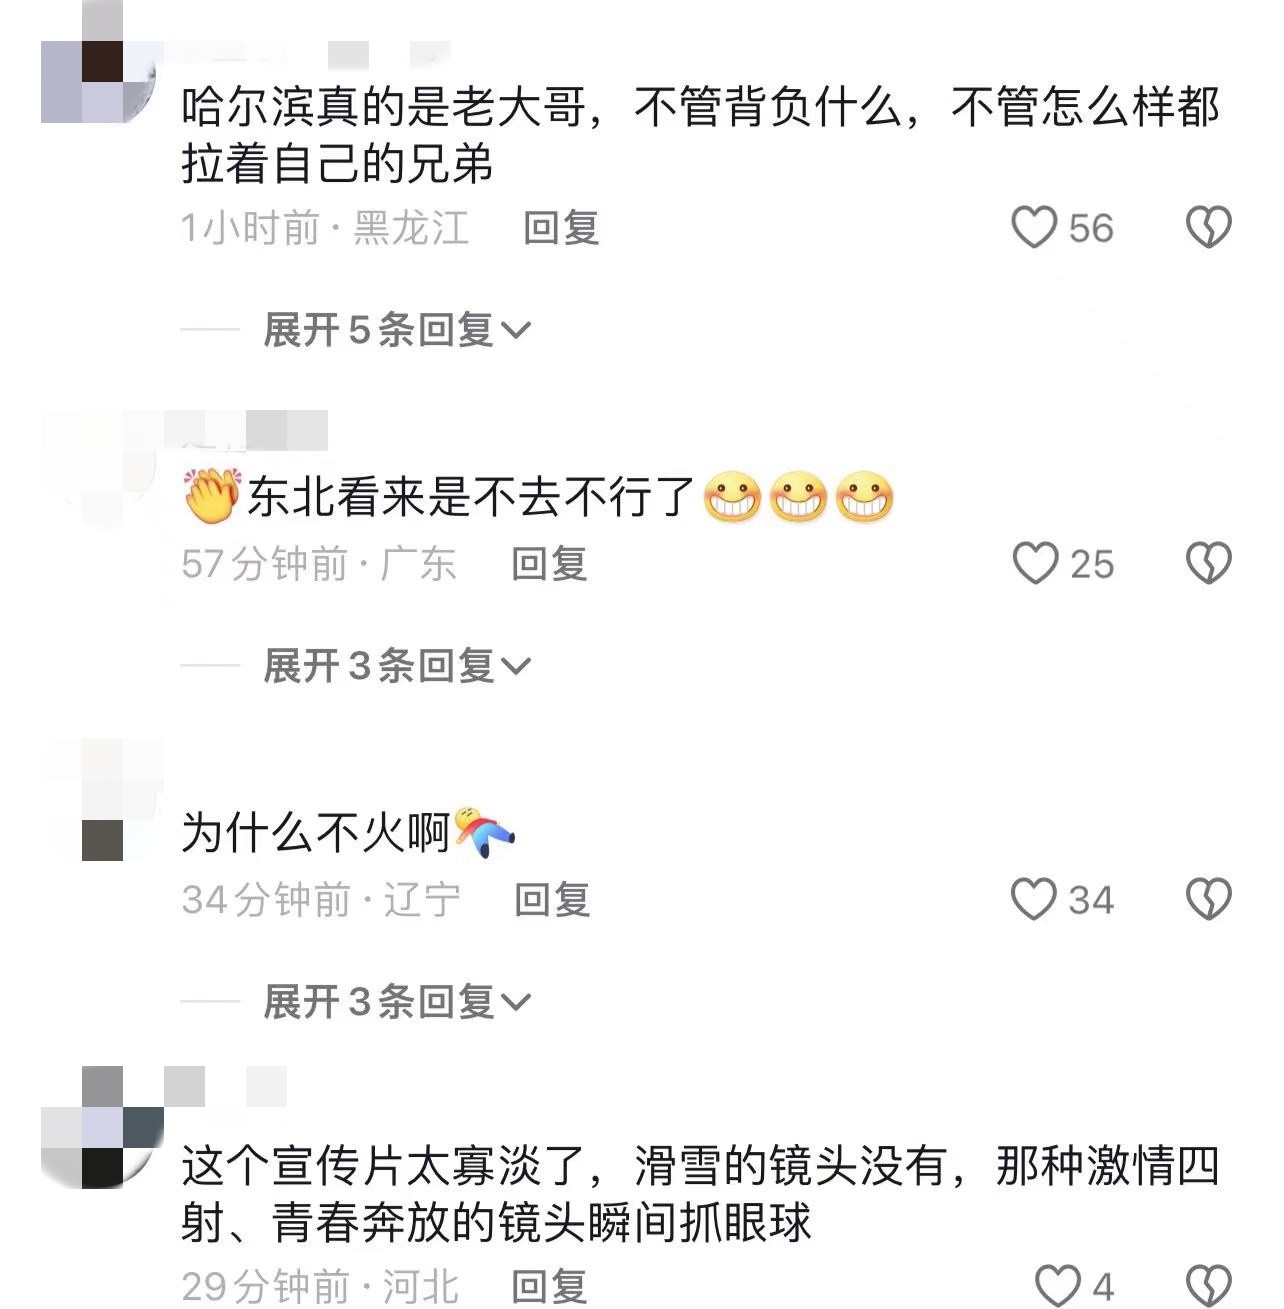The image size is (1284, 1309).
Task: Expand 展开5条回复 under the first comment
Action: [396, 330]
